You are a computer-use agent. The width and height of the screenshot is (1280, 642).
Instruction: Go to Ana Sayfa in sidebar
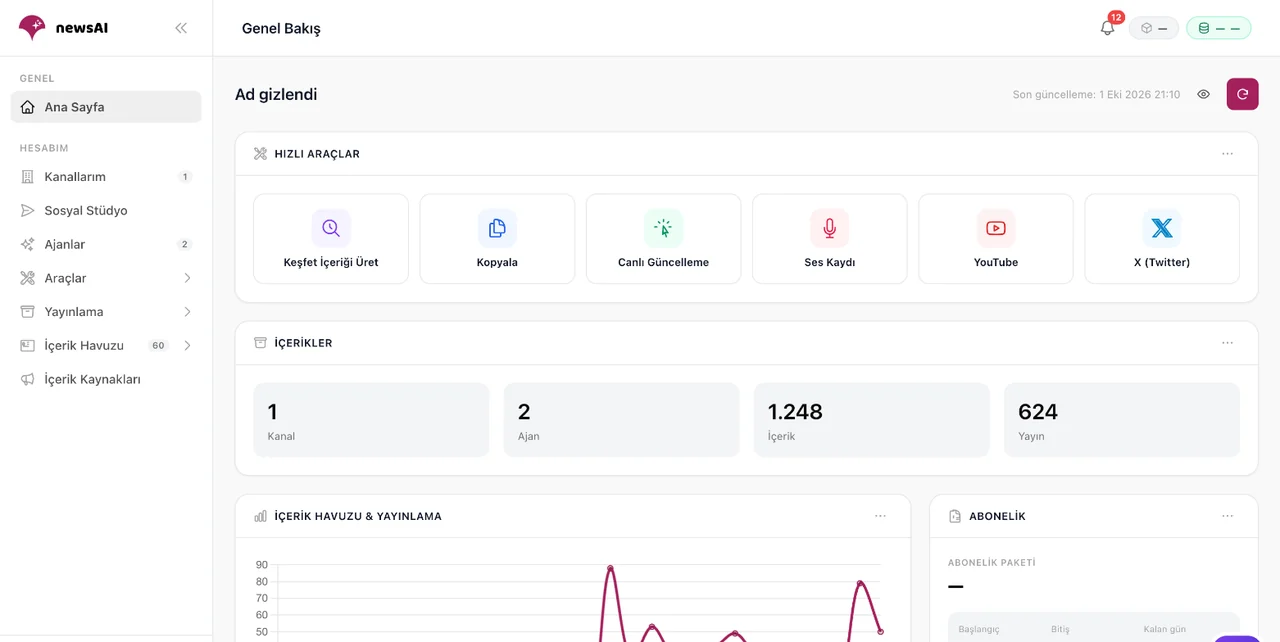[x=106, y=107]
